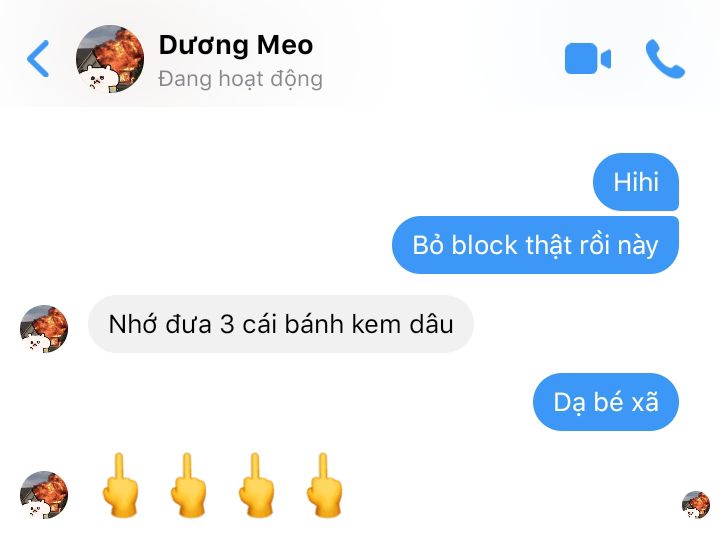Start a video call with Dương Meo
Screen dimensions: 720x534
coord(588,59)
